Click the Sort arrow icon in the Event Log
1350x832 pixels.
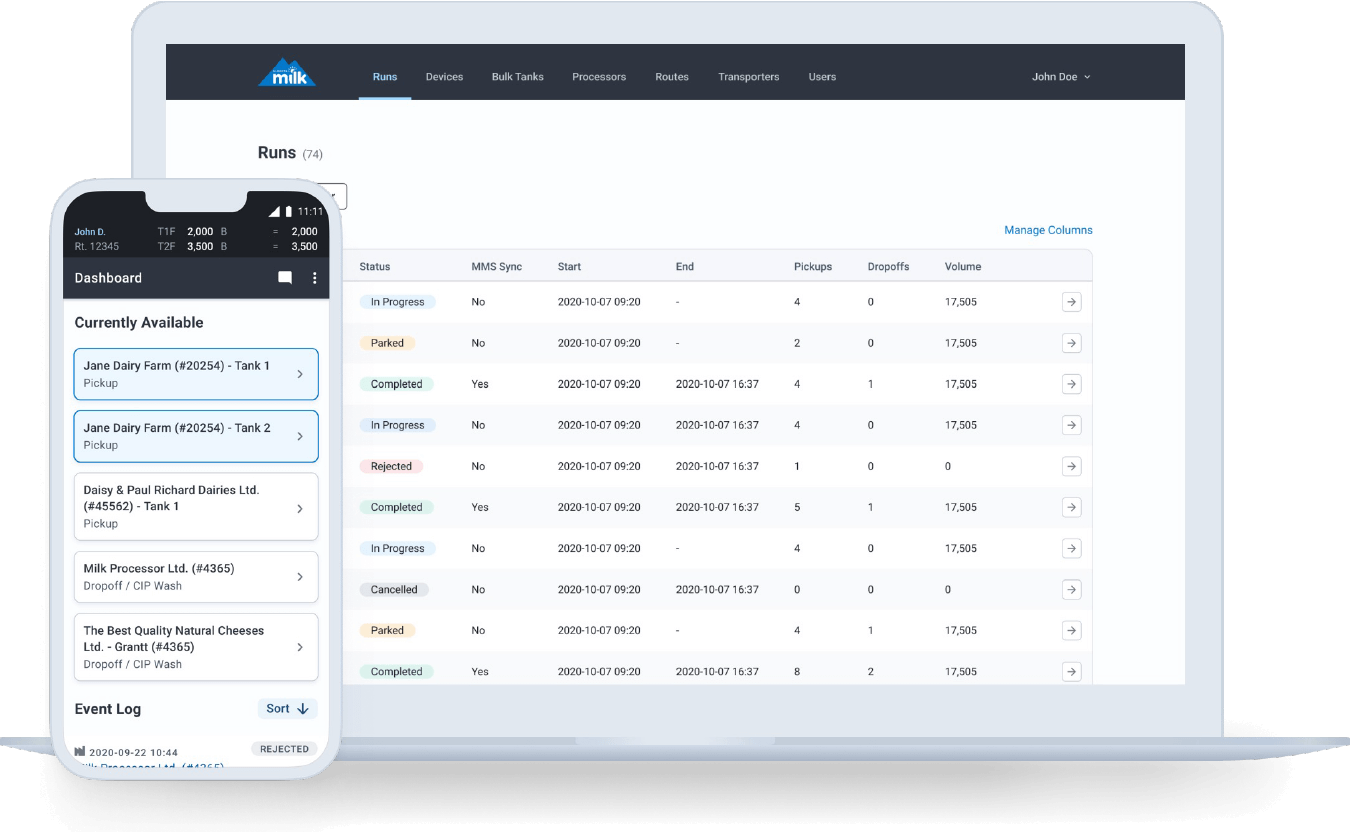306,708
